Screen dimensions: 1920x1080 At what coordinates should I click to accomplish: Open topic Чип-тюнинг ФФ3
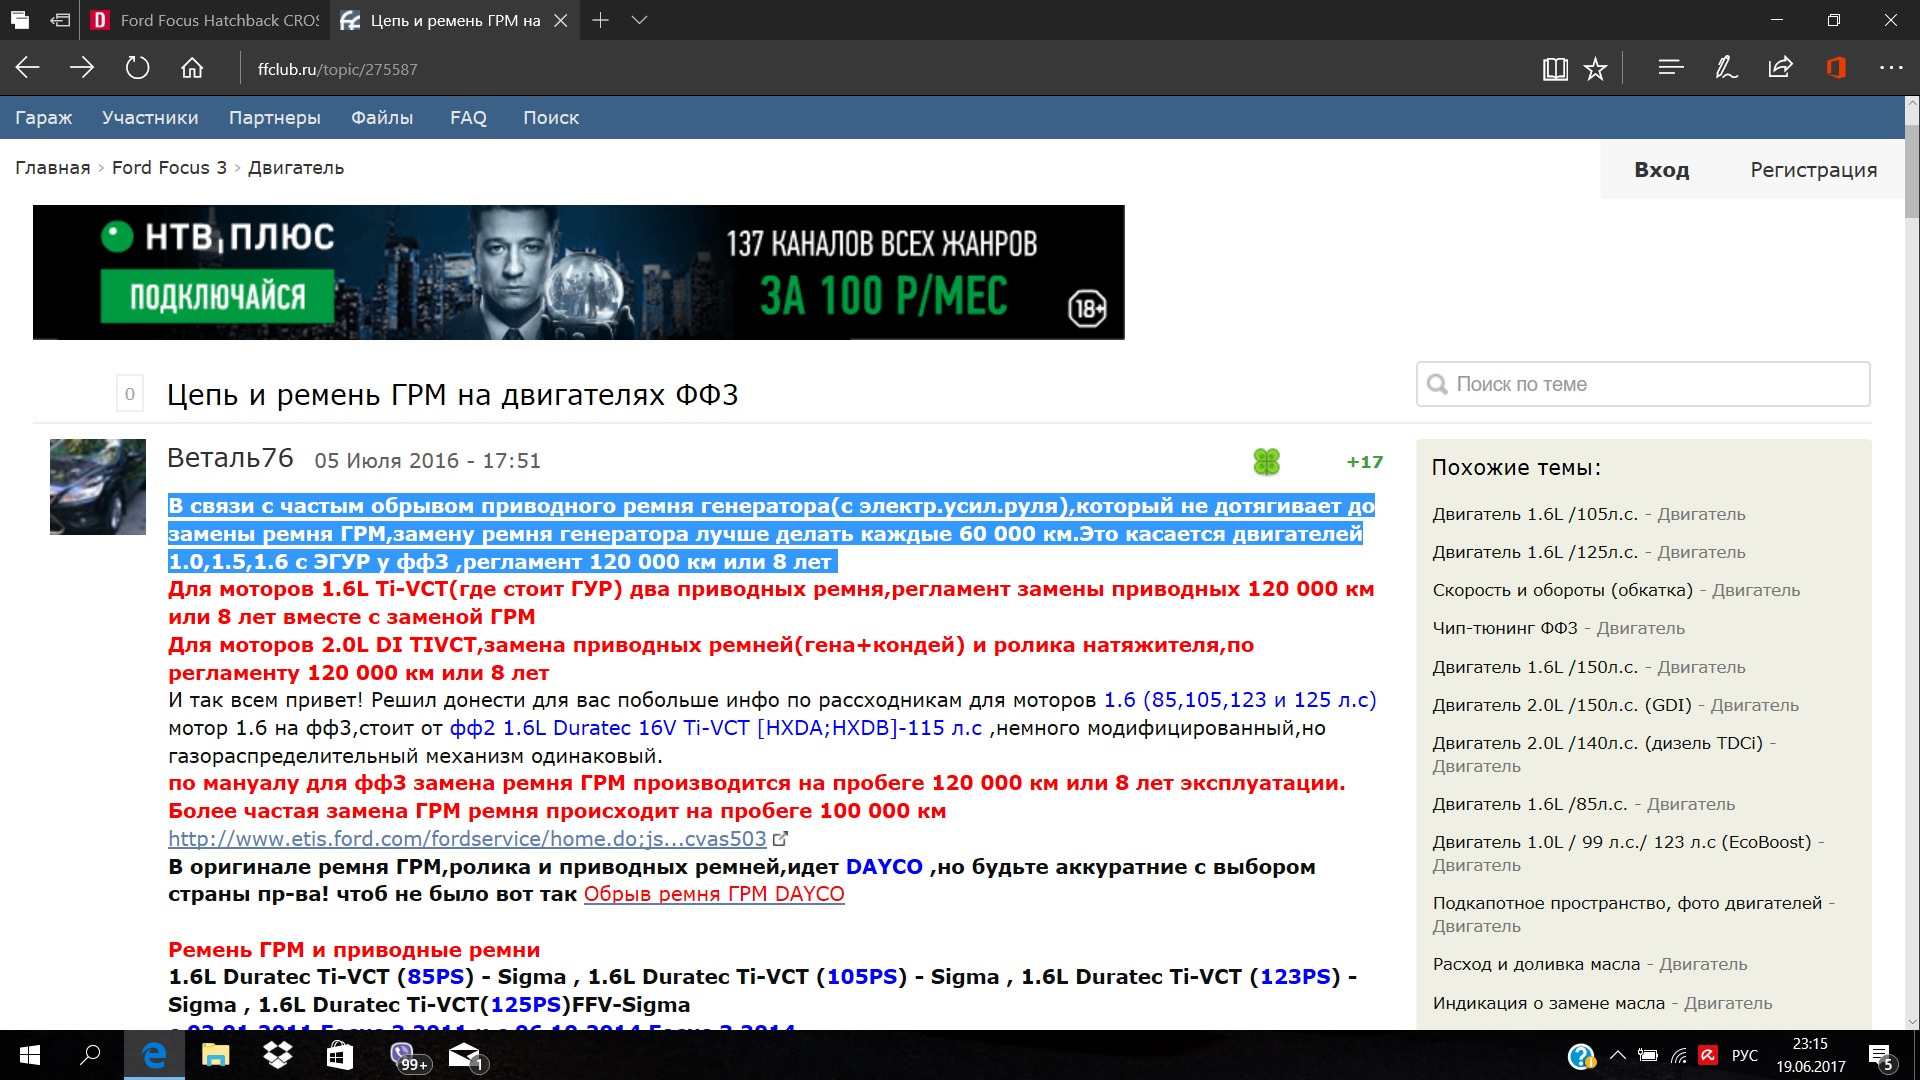point(1505,628)
